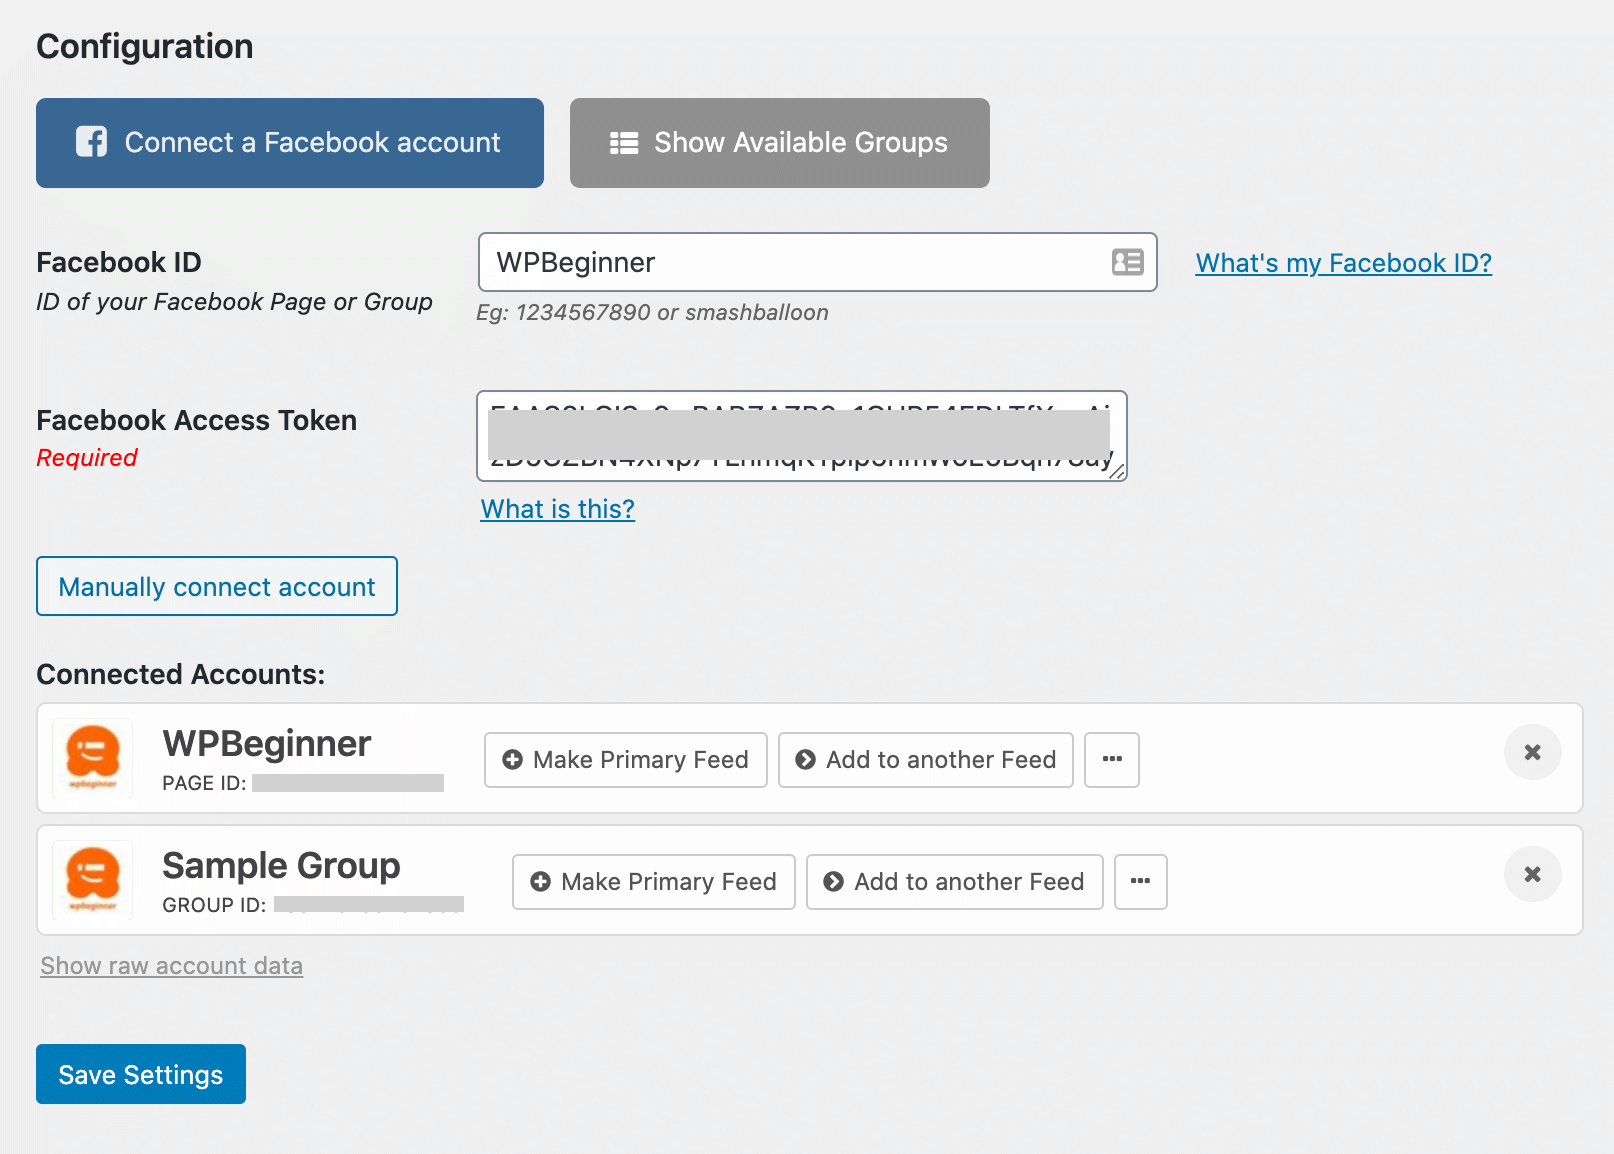Click the WPBeginner account avatar thumbnail
Viewport: 1614px width, 1154px height.
click(x=93, y=758)
